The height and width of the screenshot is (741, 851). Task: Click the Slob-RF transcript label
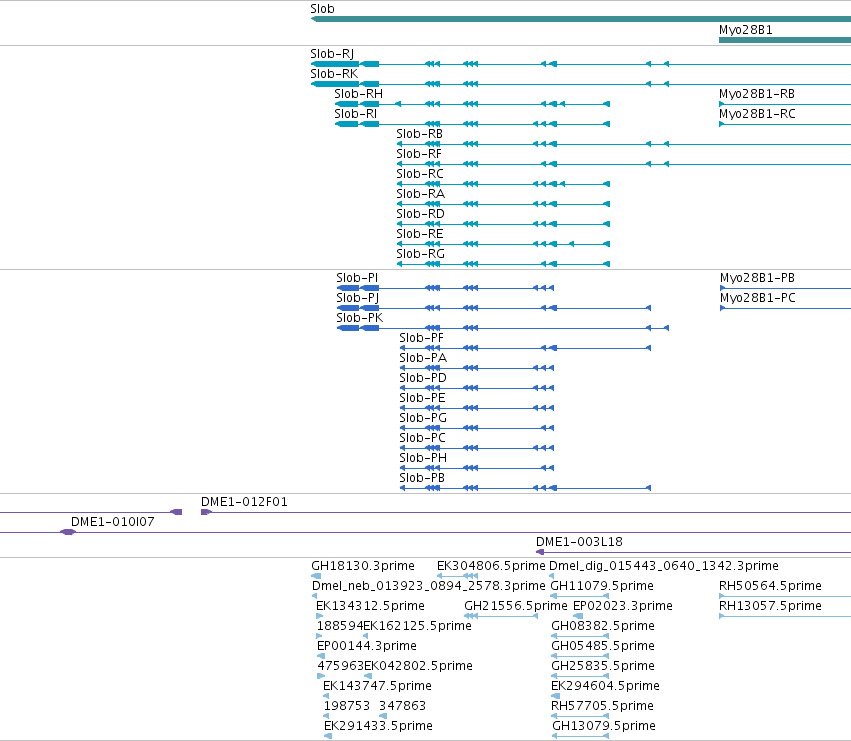pyautogui.click(x=419, y=154)
